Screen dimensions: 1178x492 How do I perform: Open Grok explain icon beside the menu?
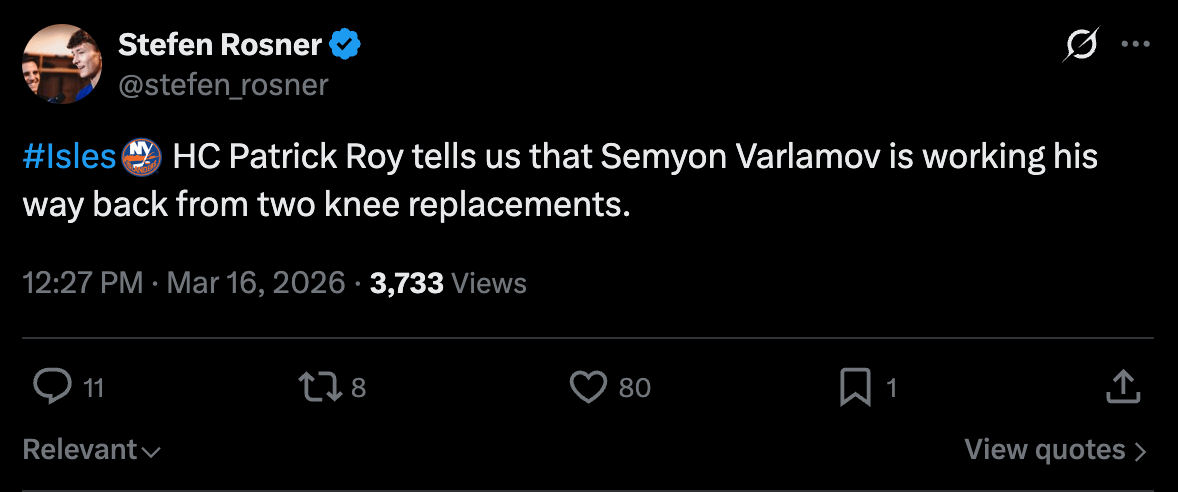1083,45
